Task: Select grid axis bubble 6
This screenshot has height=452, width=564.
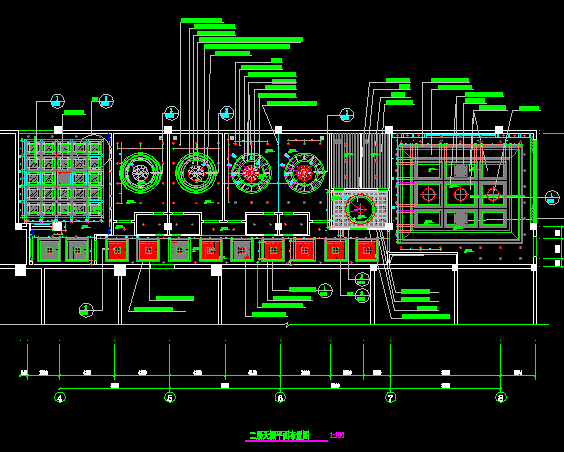Action: [x=280, y=398]
